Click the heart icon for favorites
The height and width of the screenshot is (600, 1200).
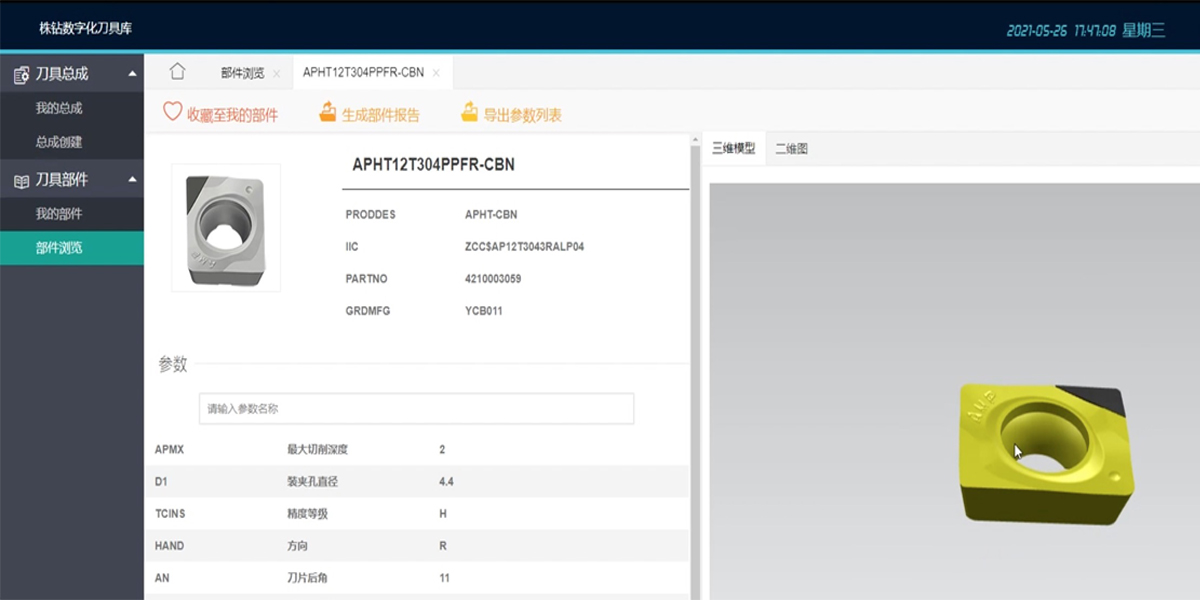pos(172,113)
